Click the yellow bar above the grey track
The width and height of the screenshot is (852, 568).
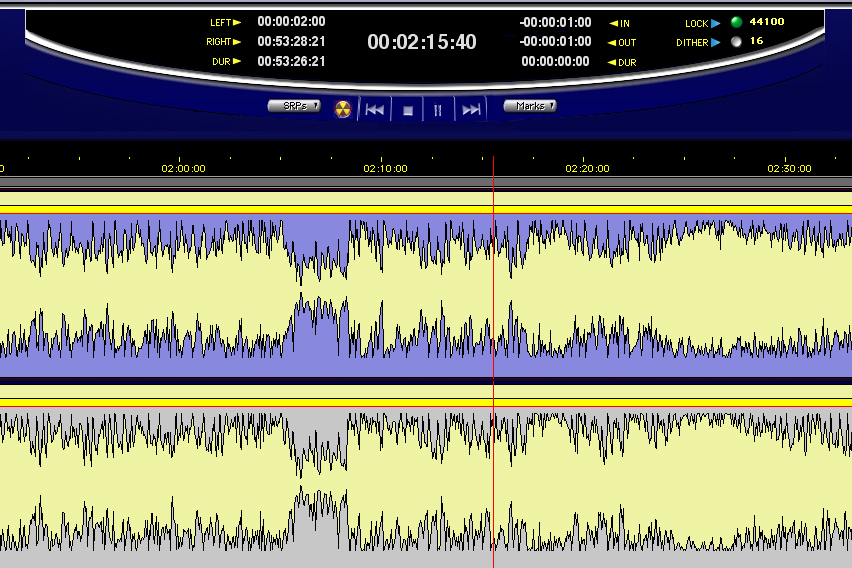coord(426,402)
